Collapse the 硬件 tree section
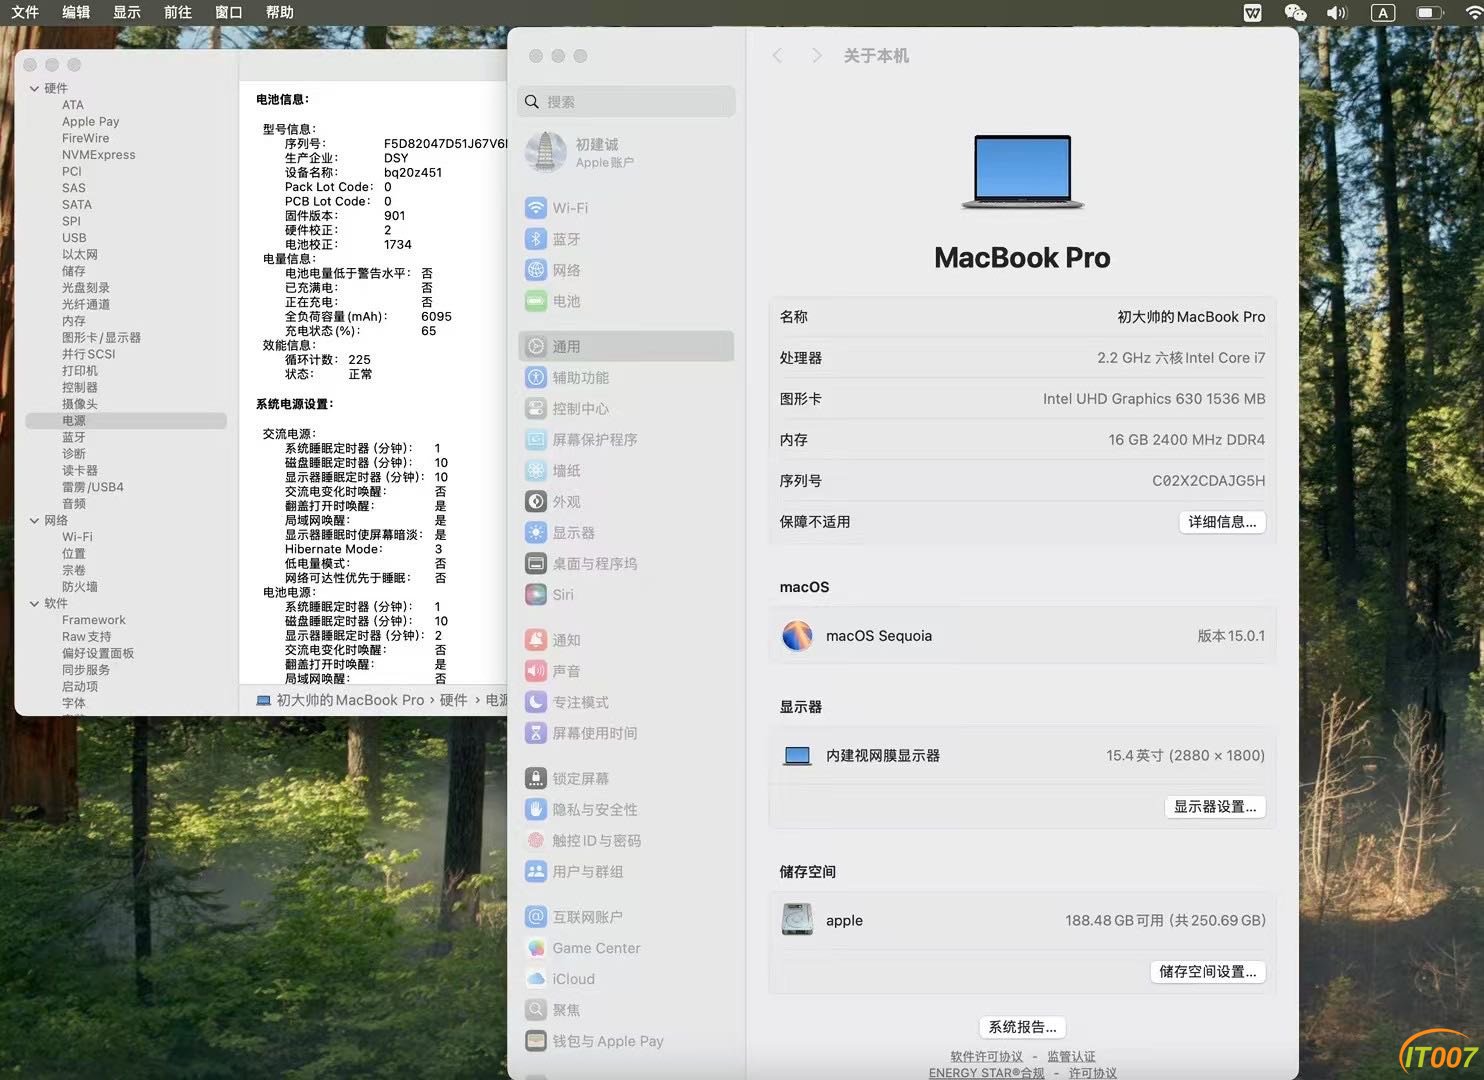Viewport: 1484px width, 1080px height. 34,88
